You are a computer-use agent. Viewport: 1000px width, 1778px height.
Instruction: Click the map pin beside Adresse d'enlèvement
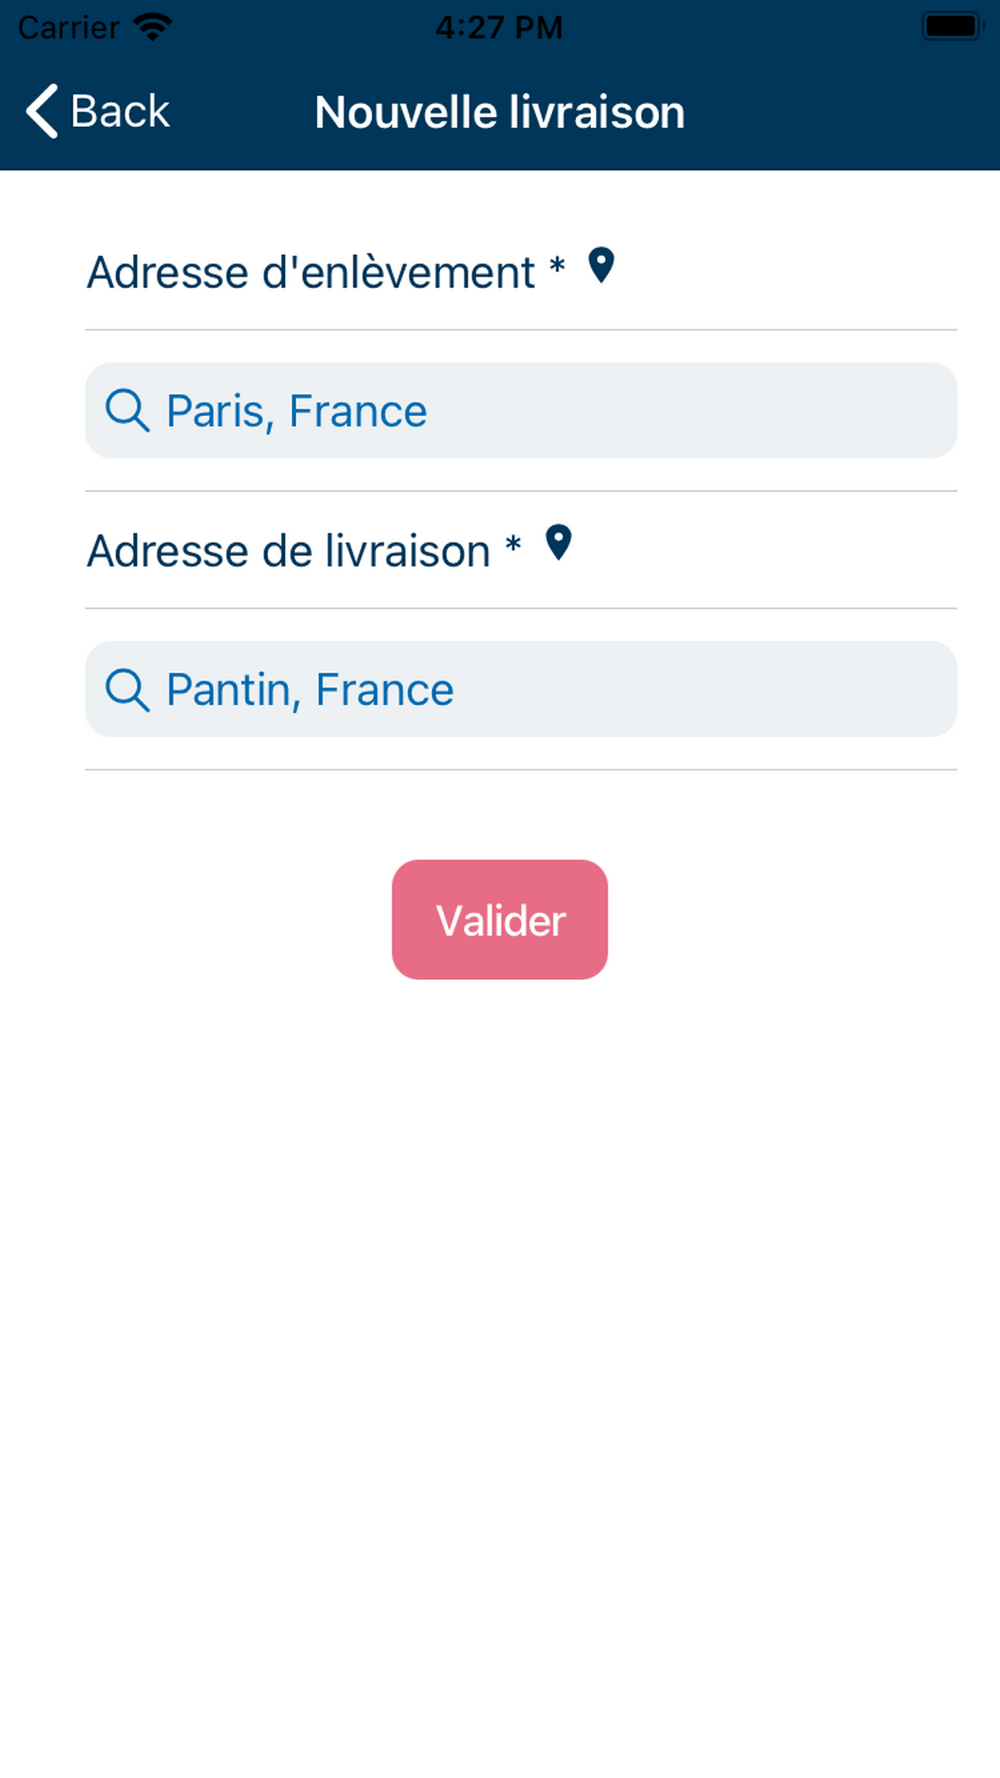[601, 266]
